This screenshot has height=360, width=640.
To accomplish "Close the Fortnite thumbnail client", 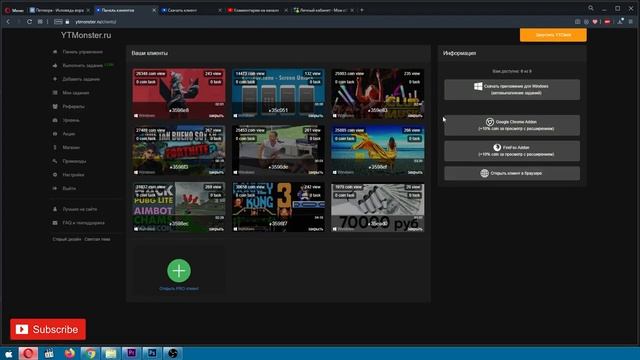I will click(216, 173).
